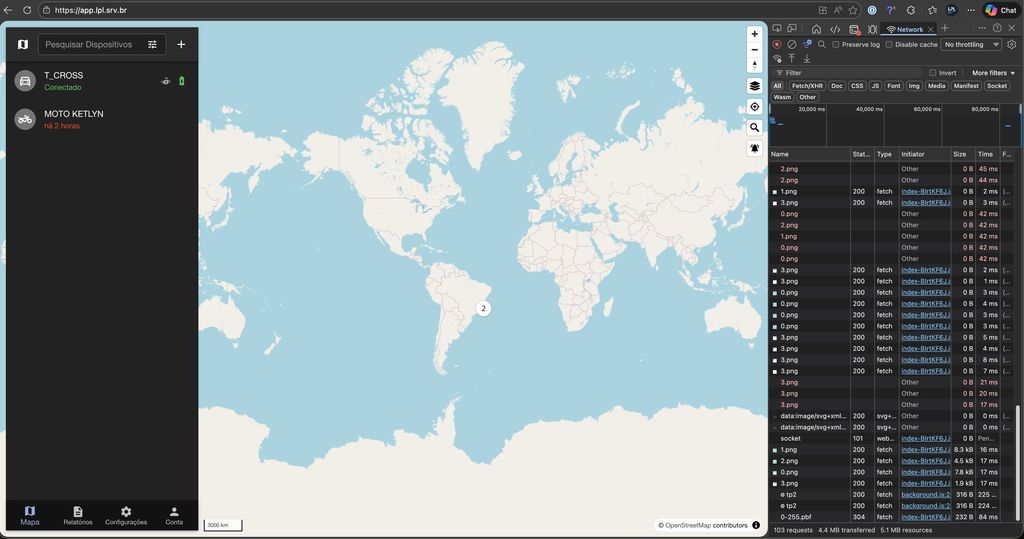Open notifications bell on map
Viewport: 1024px width, 539px height.
click(x=754, y=148)
